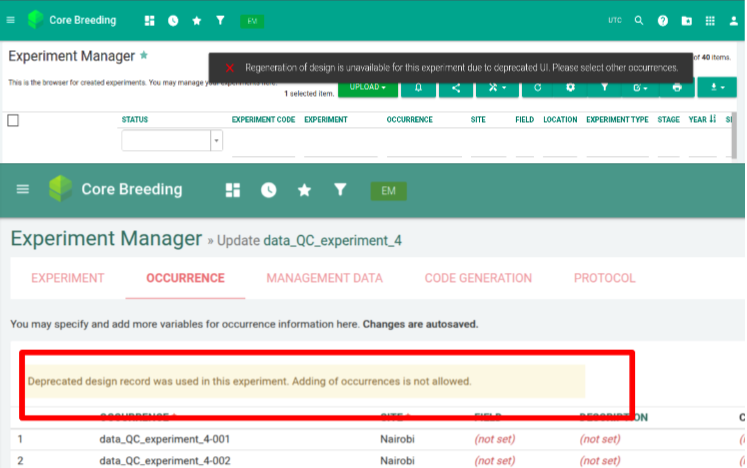Click the help question mark icon
This screenshot has height=468, width=747.
coord(663,20)
